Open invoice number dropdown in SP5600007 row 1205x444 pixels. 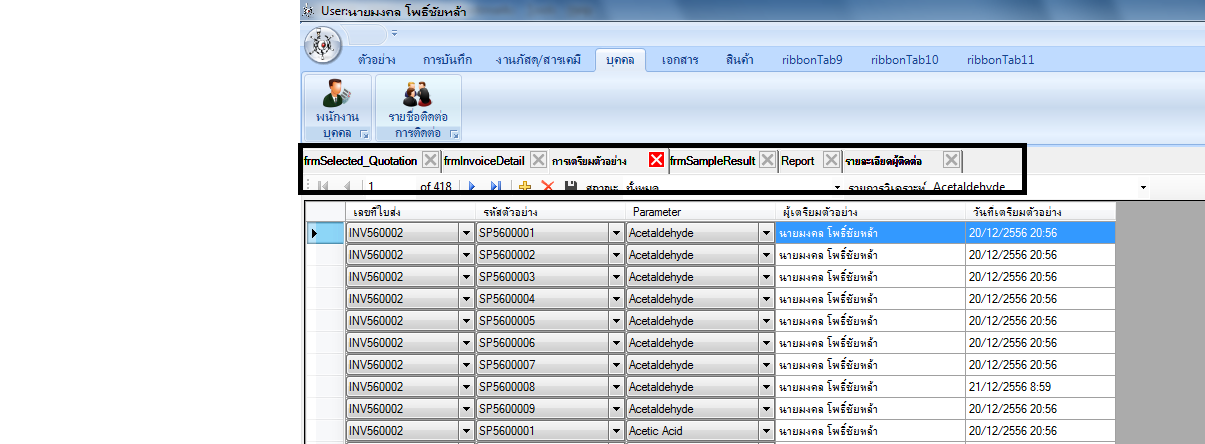tap(465, 365)
